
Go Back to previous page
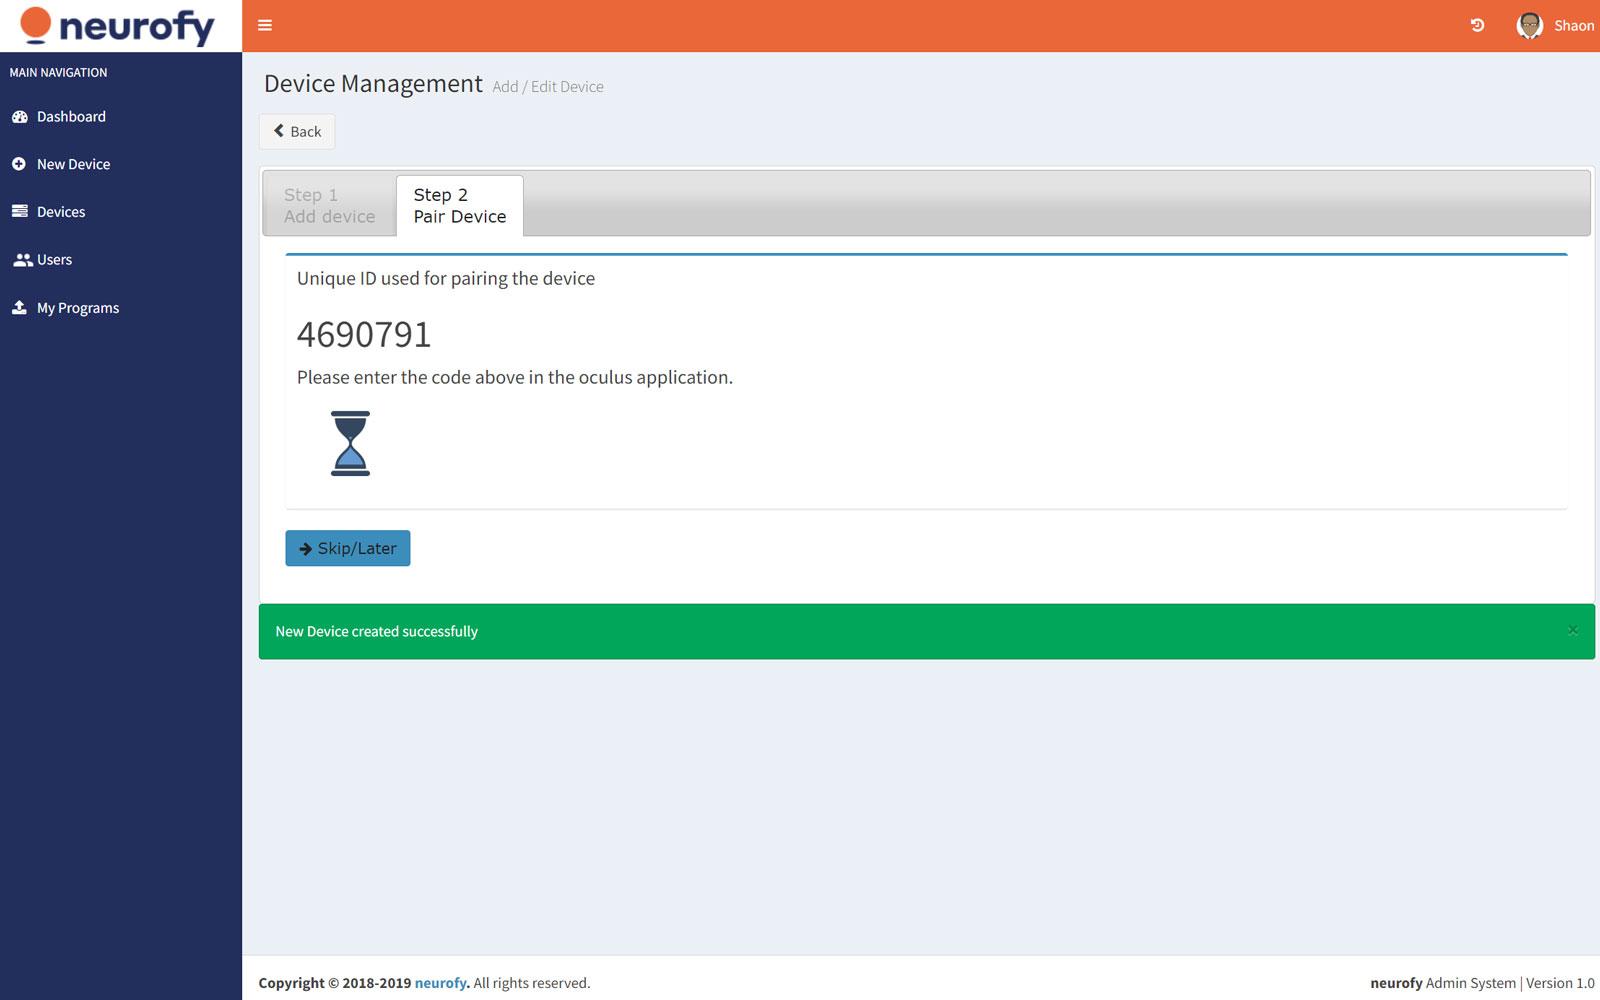(297, 131)
